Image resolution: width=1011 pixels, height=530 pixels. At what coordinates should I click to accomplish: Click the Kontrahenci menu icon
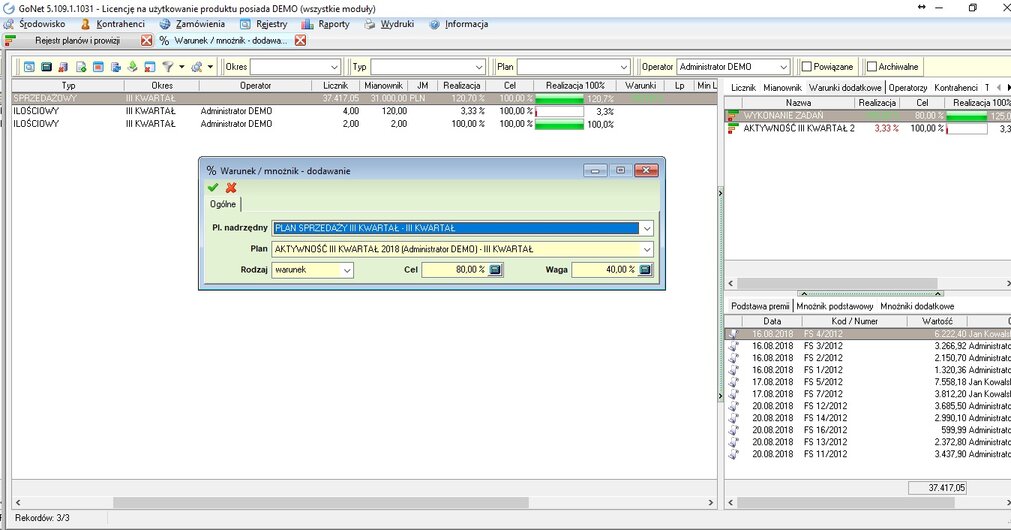86,24
